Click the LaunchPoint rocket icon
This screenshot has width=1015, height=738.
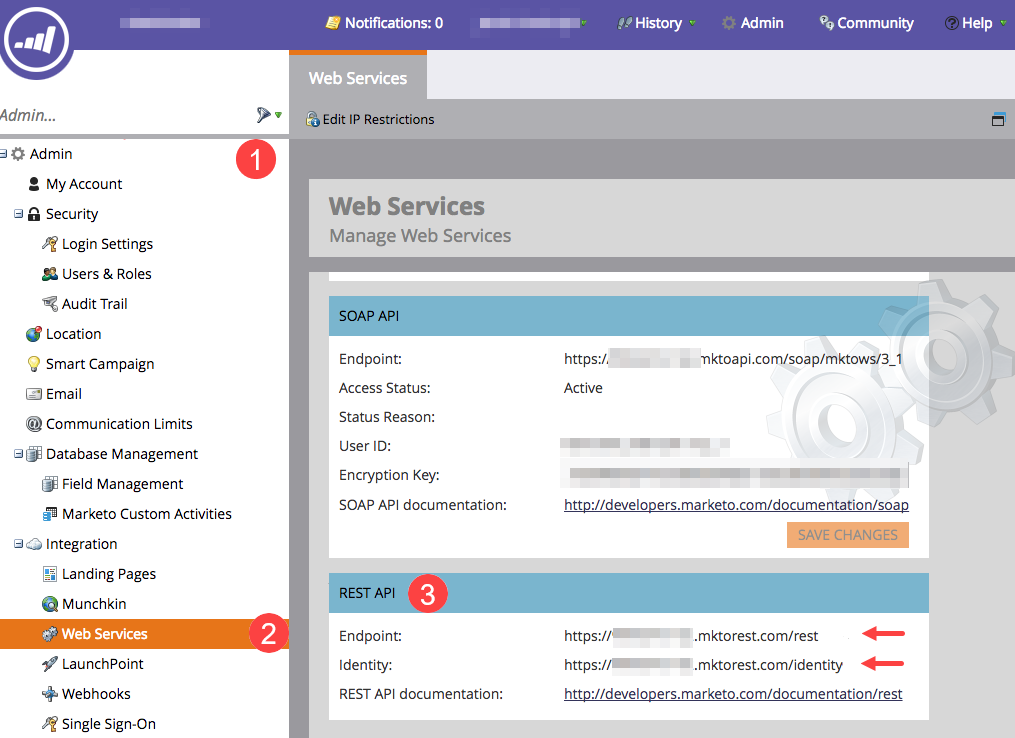click(50, 664)
